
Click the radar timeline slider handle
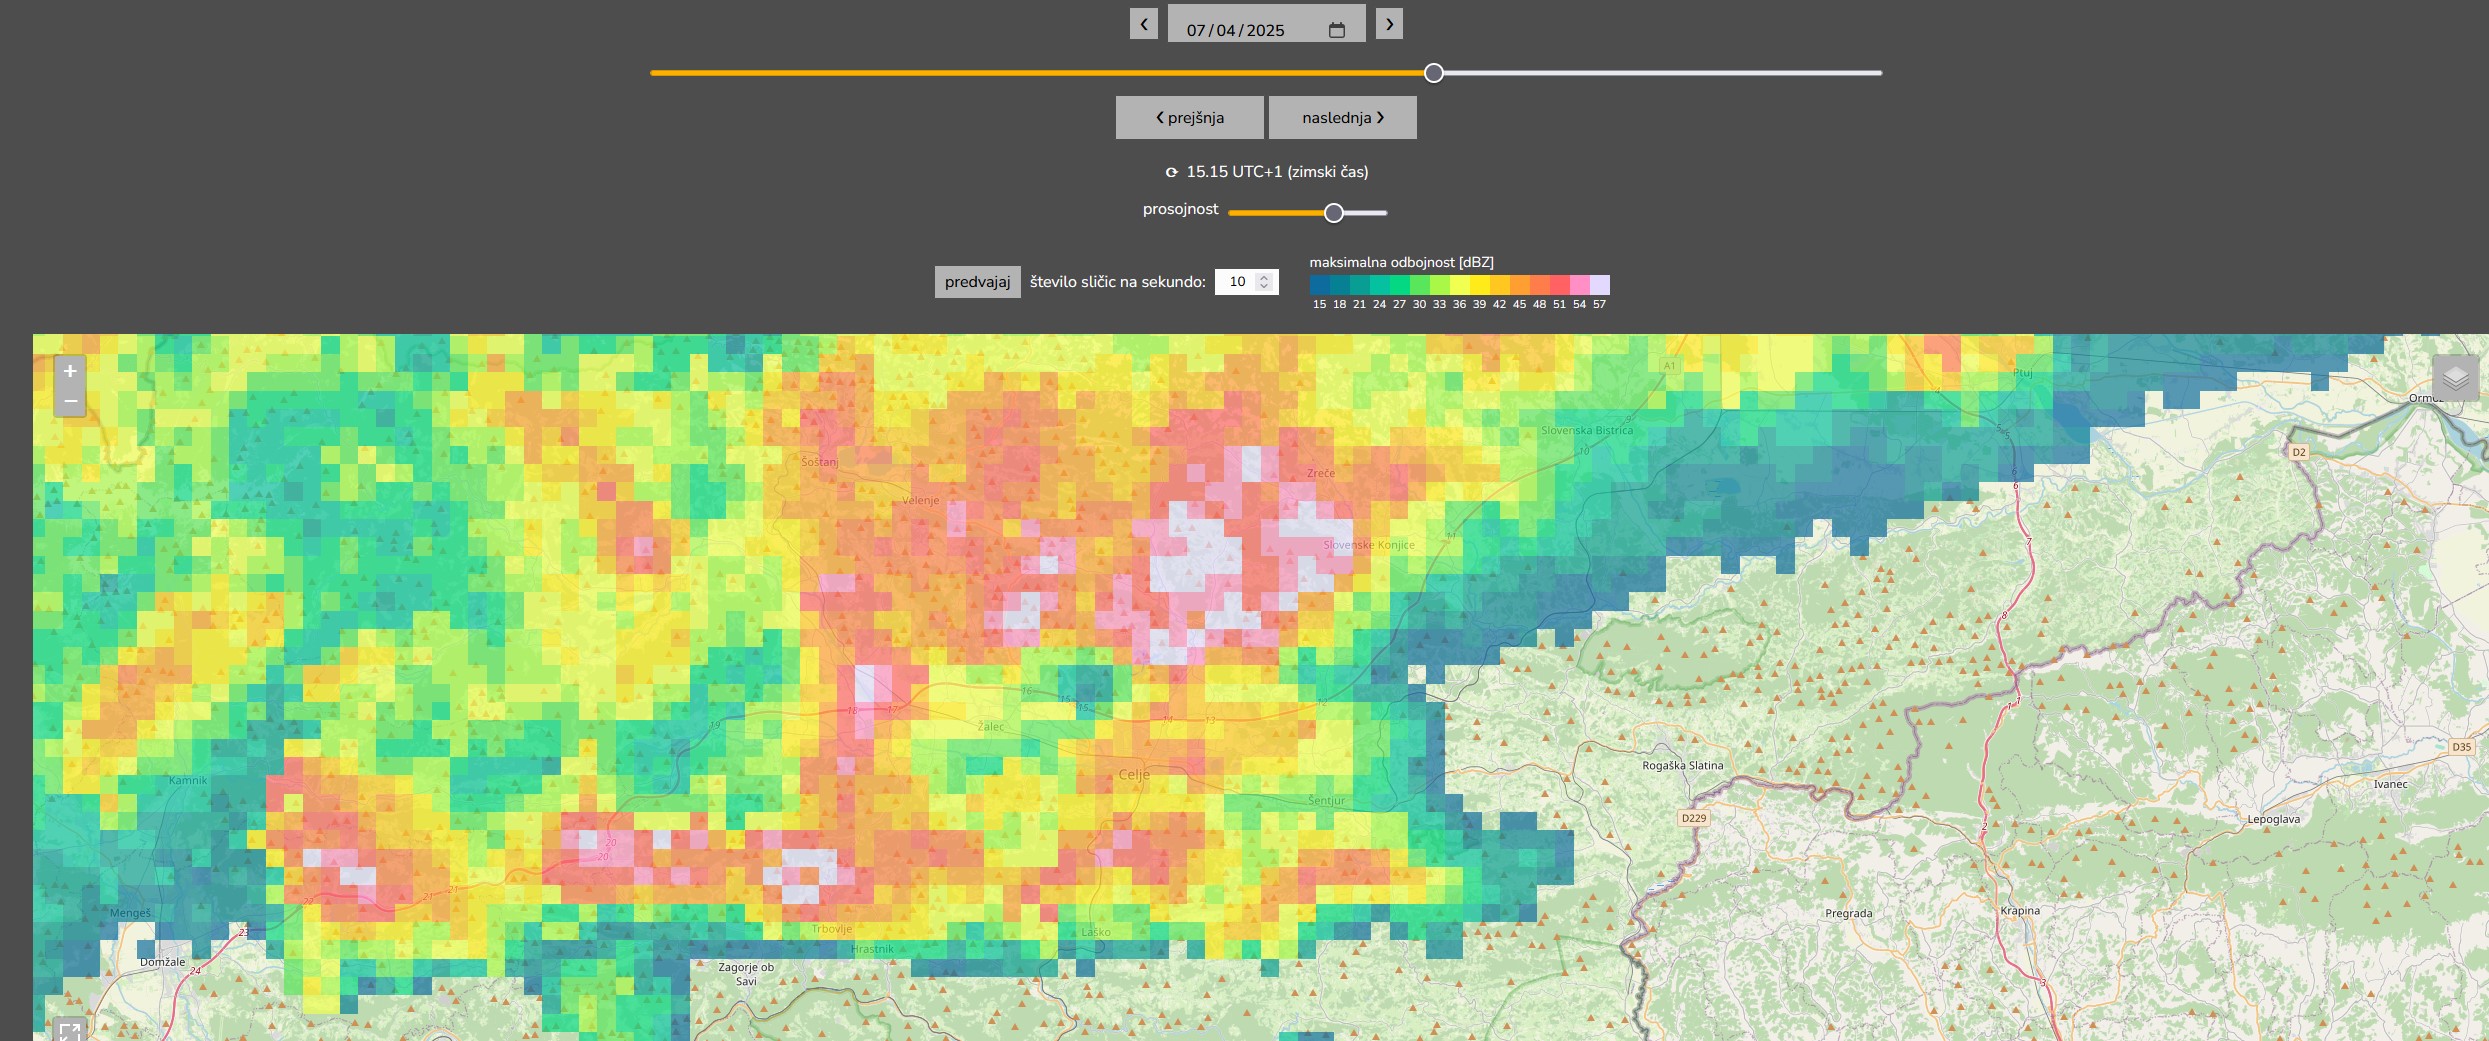tap(1433, 73)
